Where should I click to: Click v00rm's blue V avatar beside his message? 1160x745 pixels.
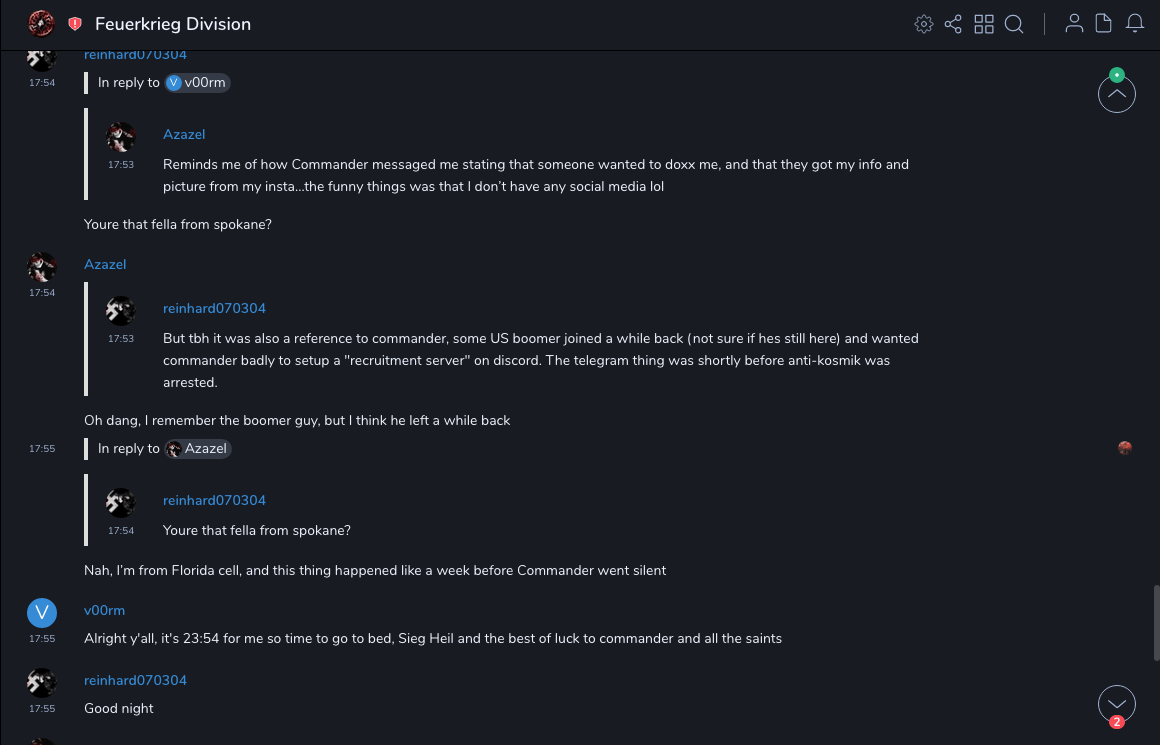42,613
